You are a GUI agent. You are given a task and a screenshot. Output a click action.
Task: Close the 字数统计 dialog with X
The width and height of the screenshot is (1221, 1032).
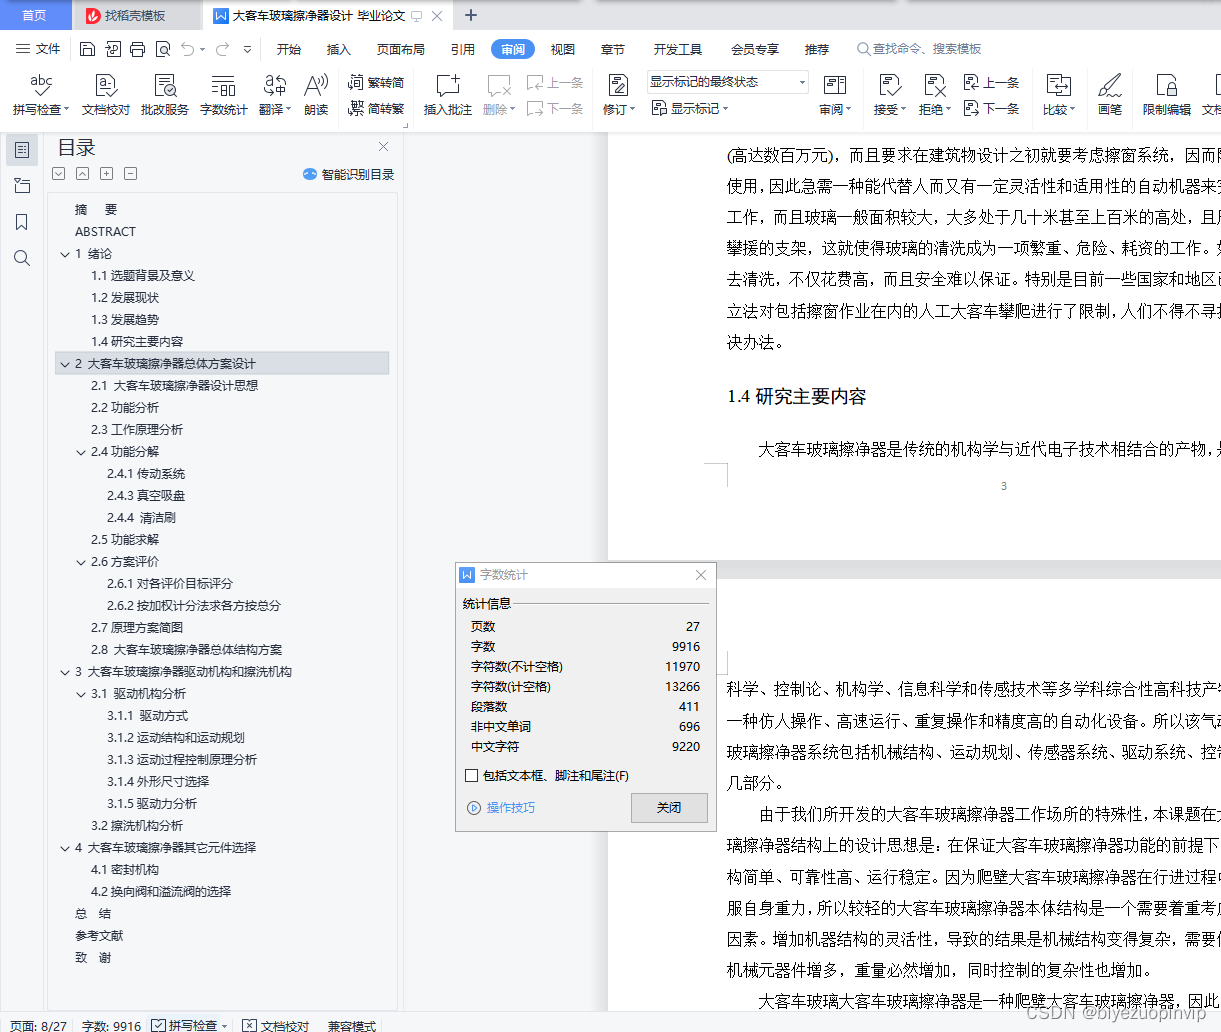coord(701,575)
